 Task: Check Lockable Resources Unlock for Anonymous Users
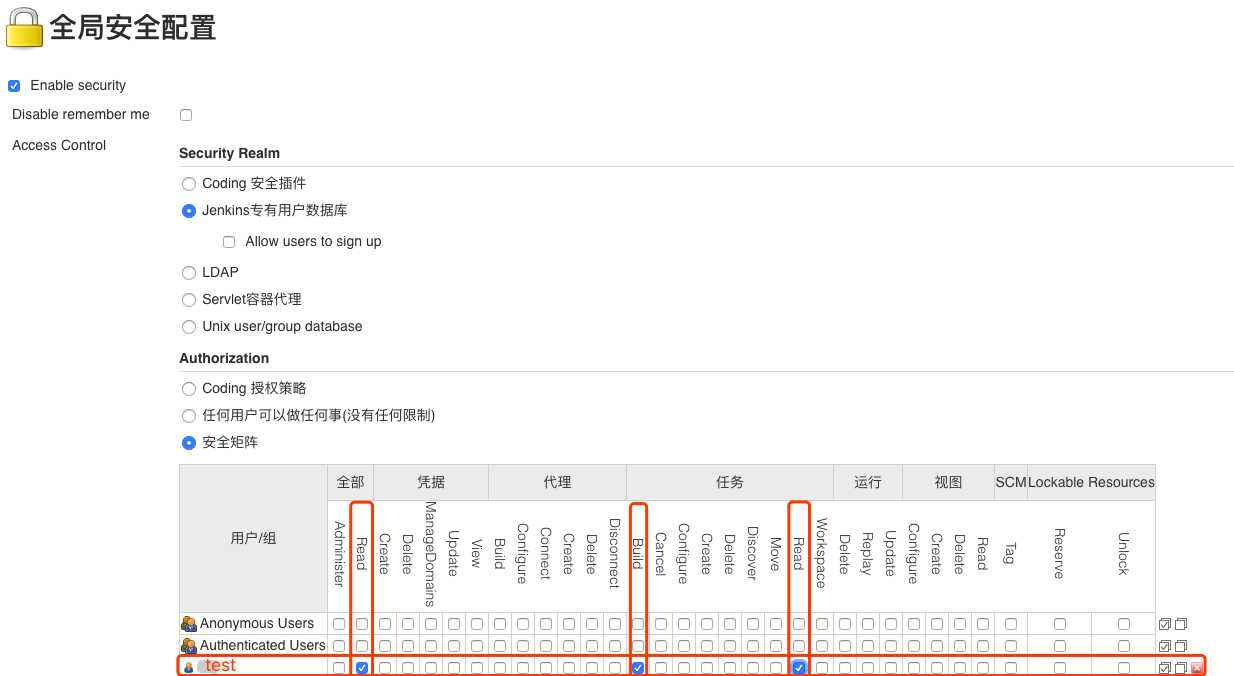(1124, 624)
